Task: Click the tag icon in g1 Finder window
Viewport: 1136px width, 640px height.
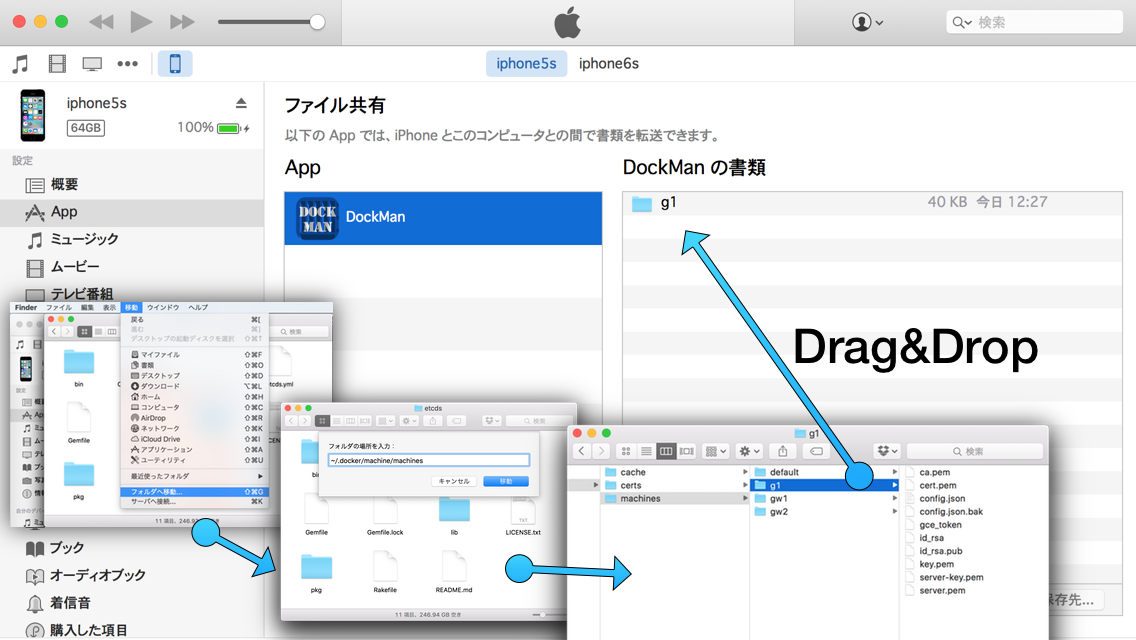Action: (x=816, y=452)
